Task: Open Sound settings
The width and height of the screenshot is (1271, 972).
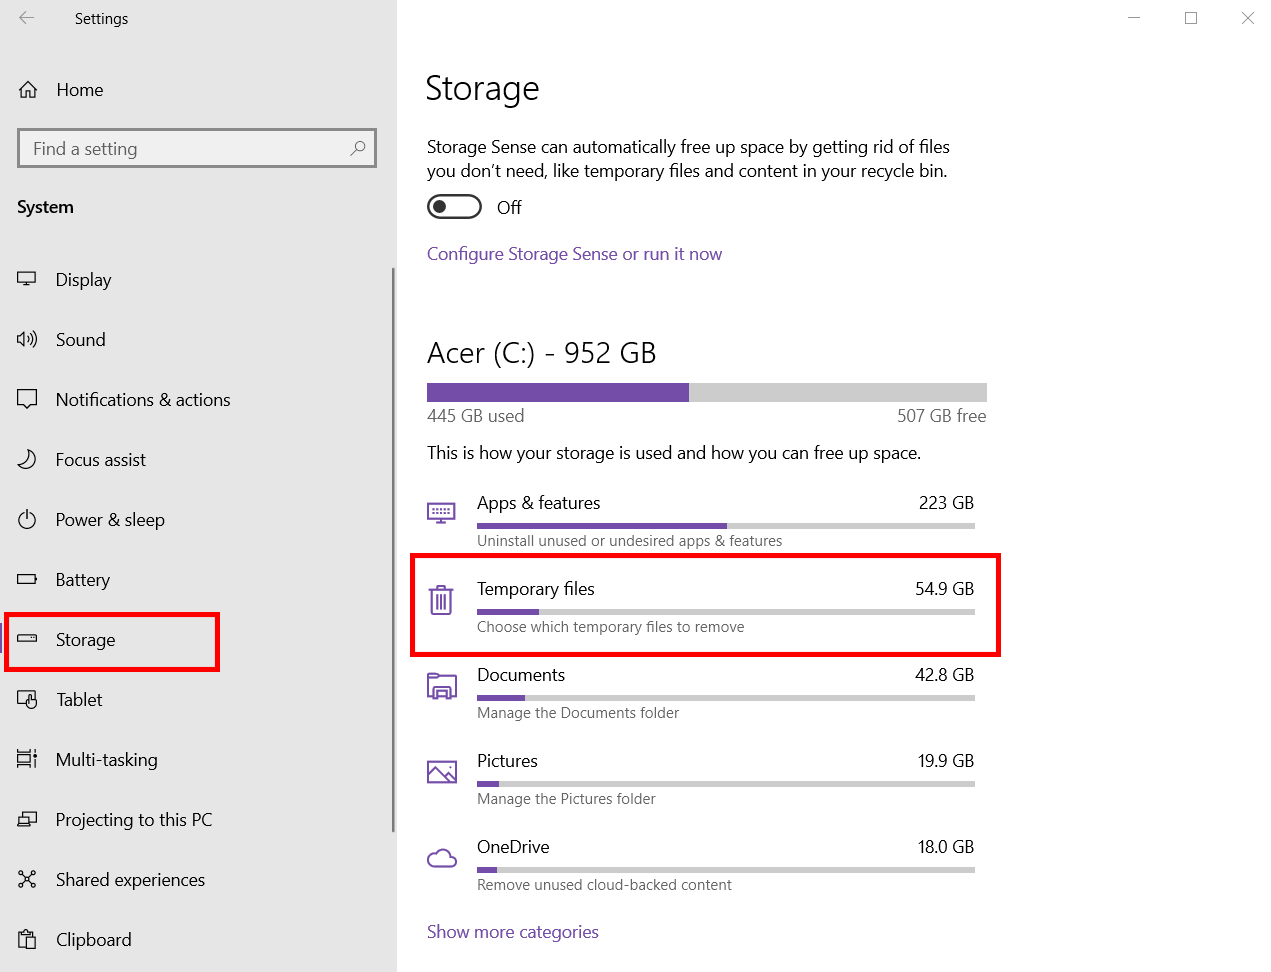Action: click(198, 340)
